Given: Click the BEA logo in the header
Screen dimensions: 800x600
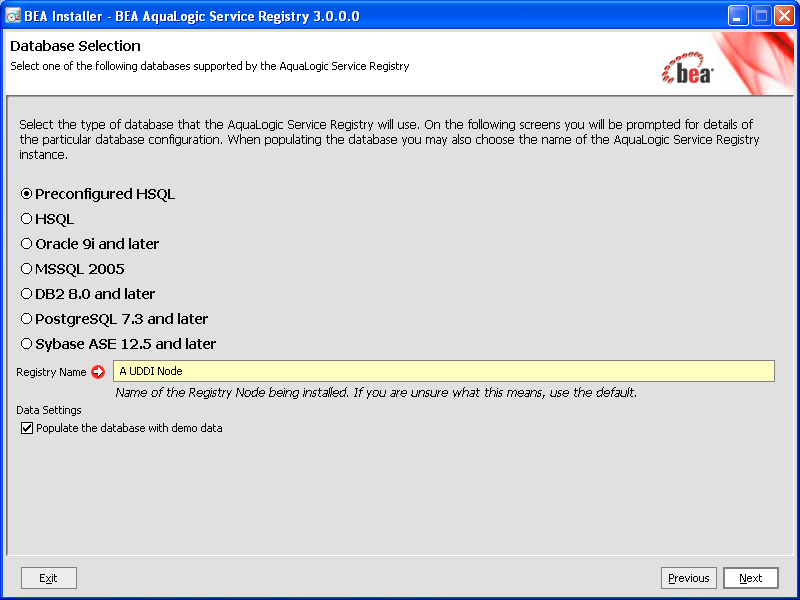Looking at the screenshot, I should tap(688, 68).
